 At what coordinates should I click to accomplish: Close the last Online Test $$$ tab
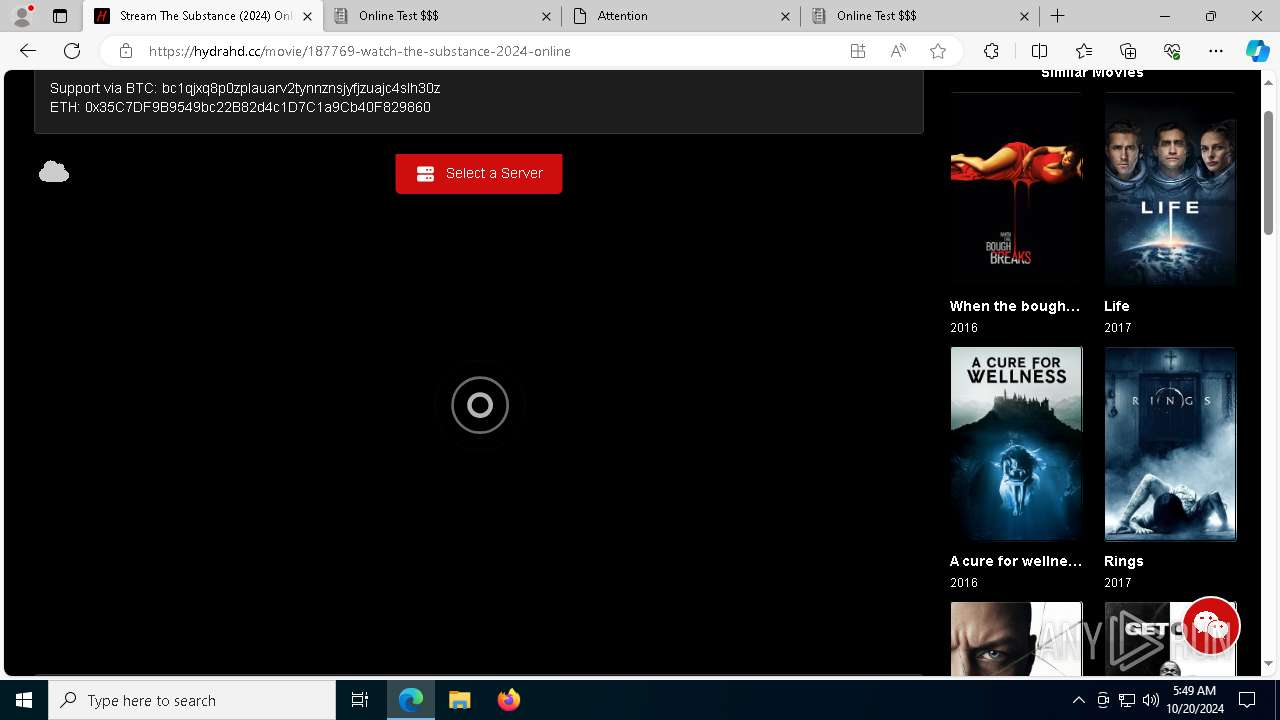1024,16
